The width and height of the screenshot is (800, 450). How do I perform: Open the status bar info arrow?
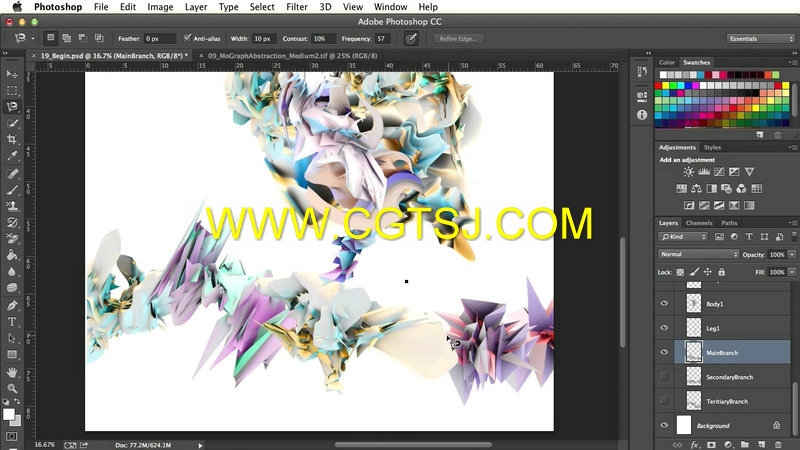pos(200,445)
